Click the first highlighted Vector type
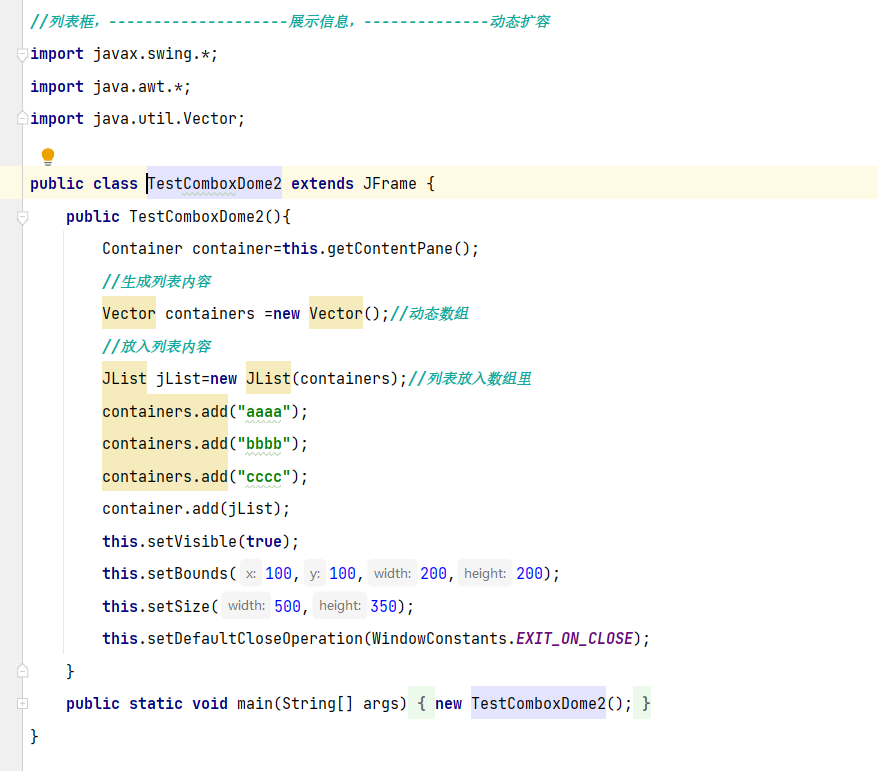This screenshot has width=878, height=771. [129, 313]
